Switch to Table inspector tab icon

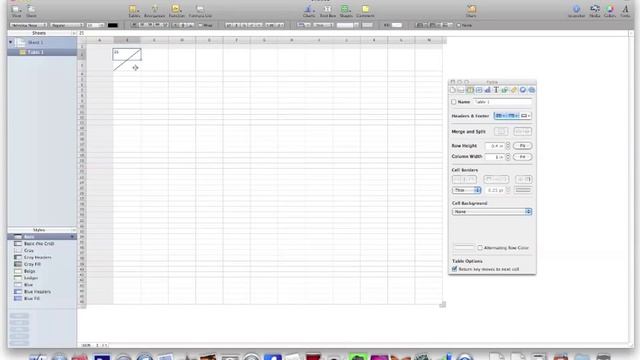pos(470,90)
